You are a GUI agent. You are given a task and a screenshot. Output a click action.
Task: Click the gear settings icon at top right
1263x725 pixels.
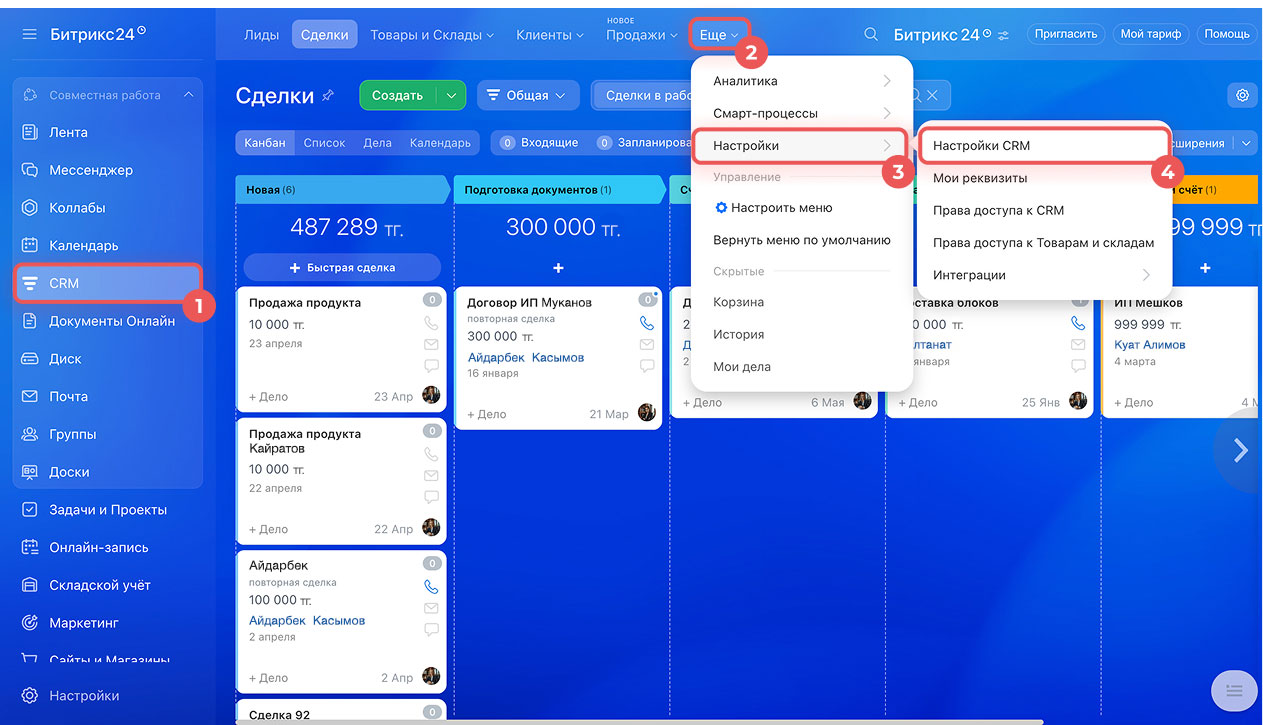pos(1242,95)
